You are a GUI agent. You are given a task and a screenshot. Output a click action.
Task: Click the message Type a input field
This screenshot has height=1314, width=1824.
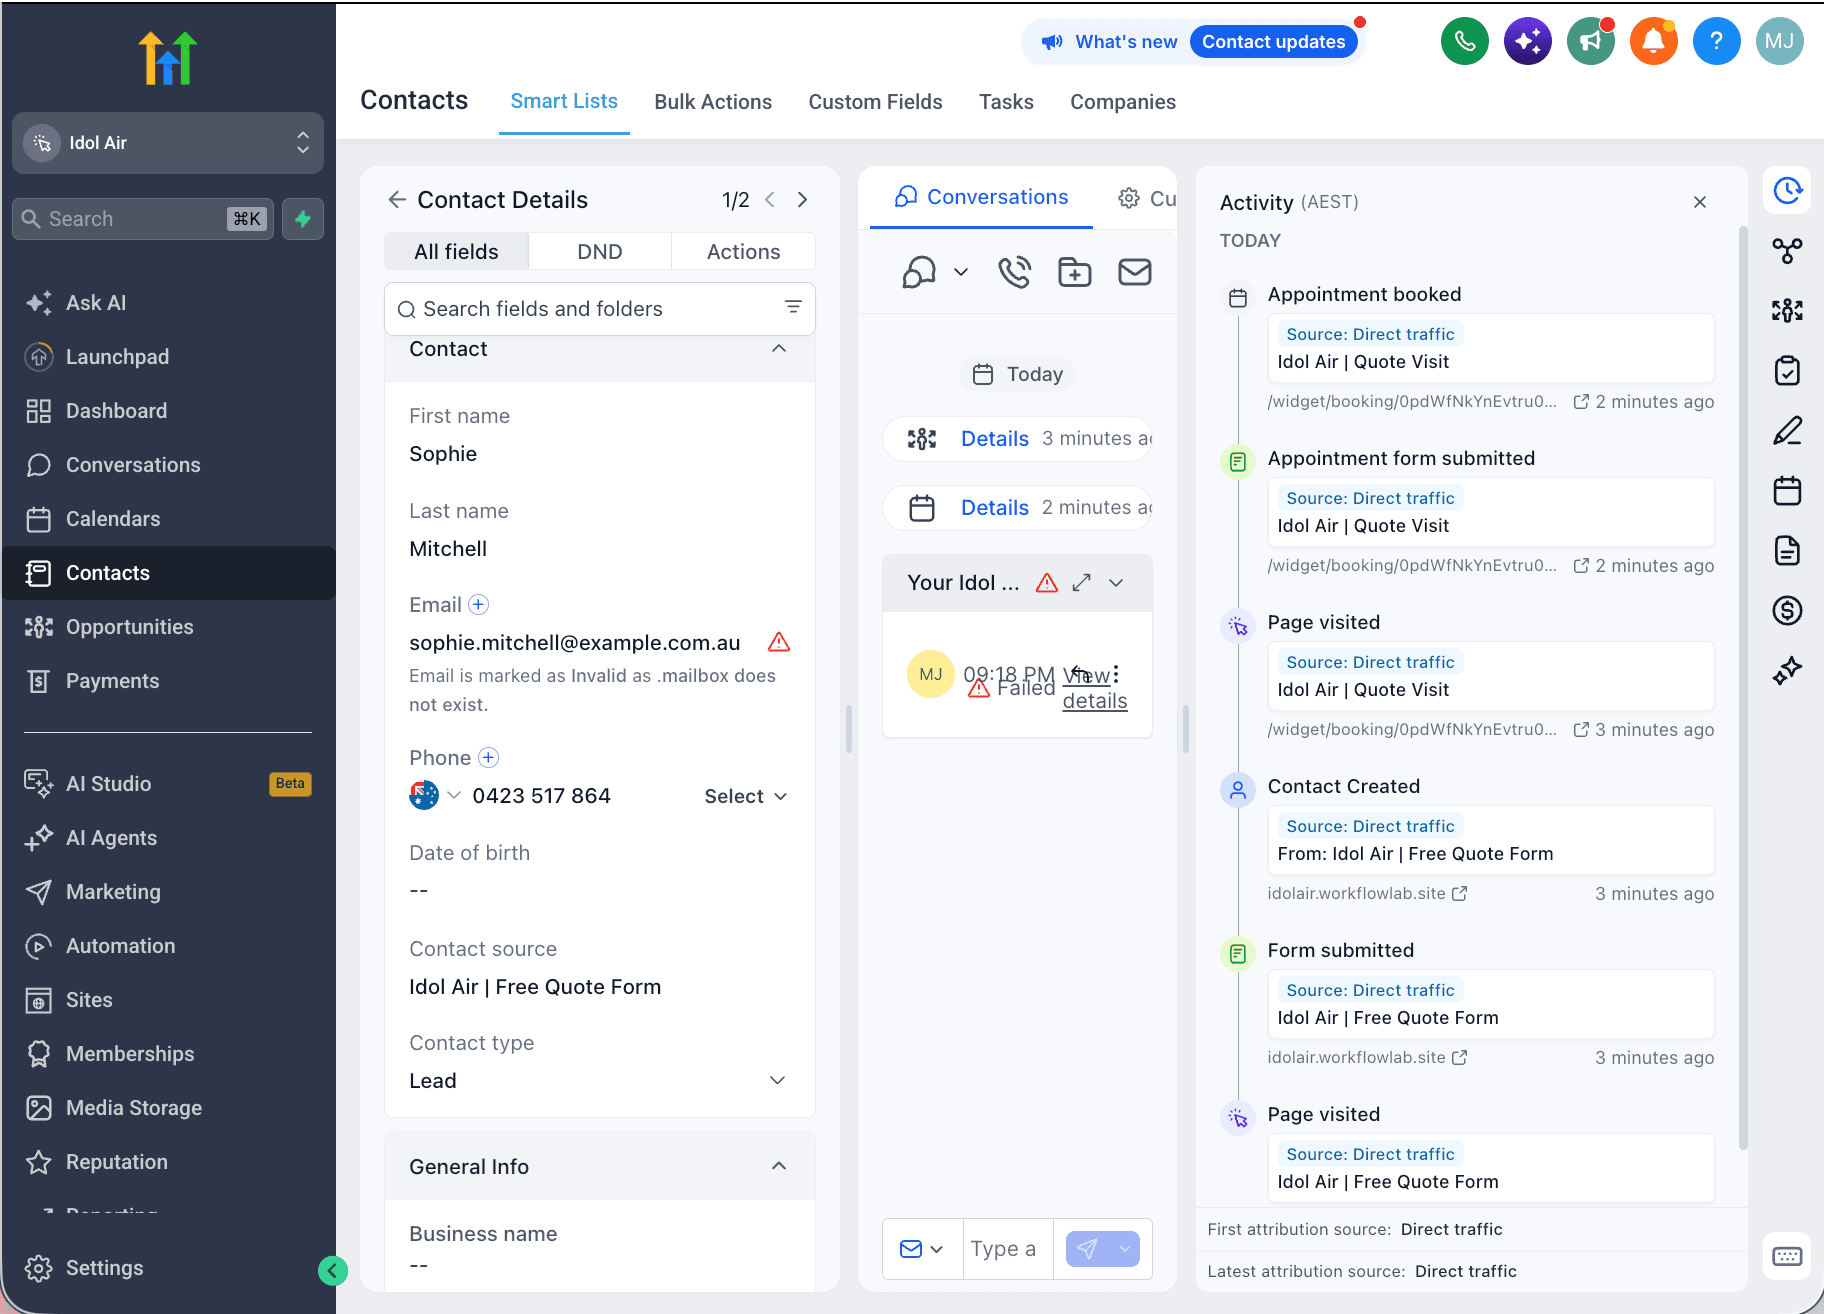coord(1007,1249)
